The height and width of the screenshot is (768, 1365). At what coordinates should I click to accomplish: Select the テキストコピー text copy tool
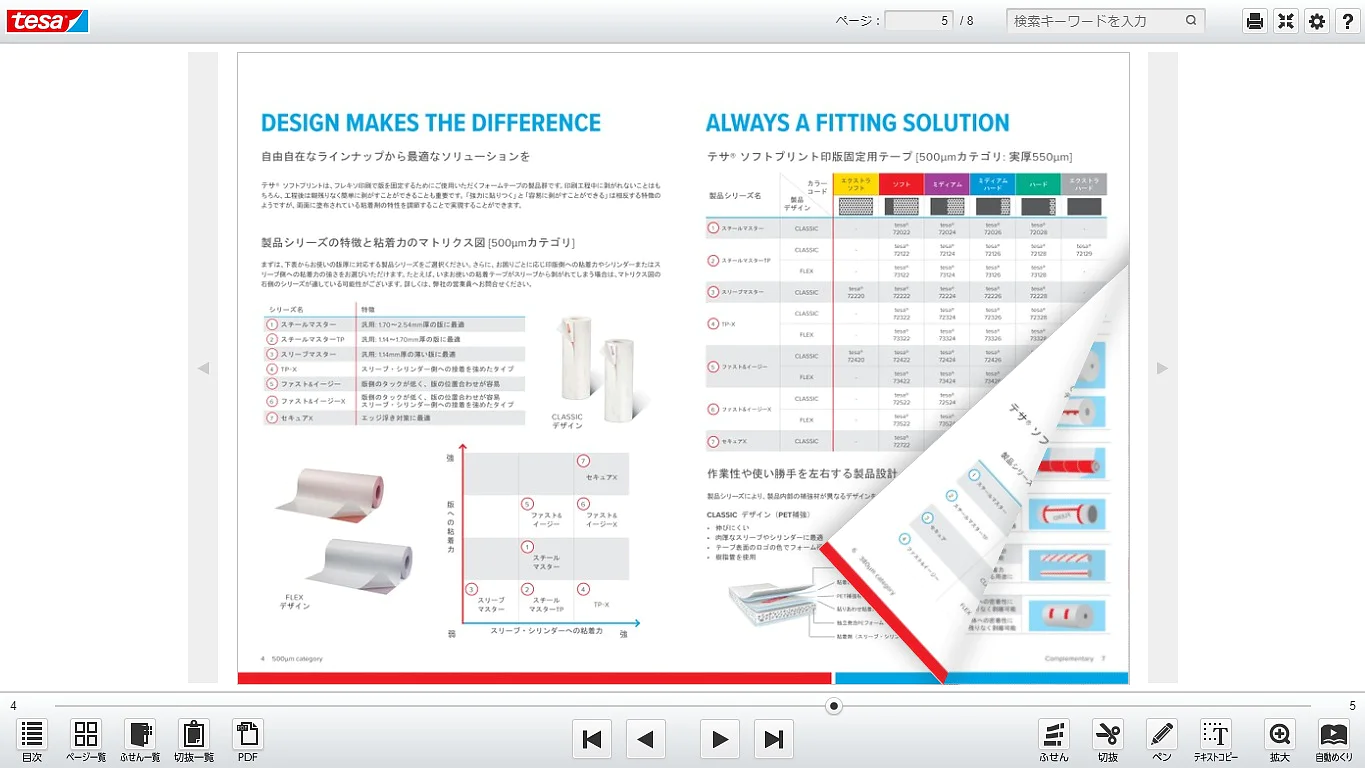tap(1216, 740)
